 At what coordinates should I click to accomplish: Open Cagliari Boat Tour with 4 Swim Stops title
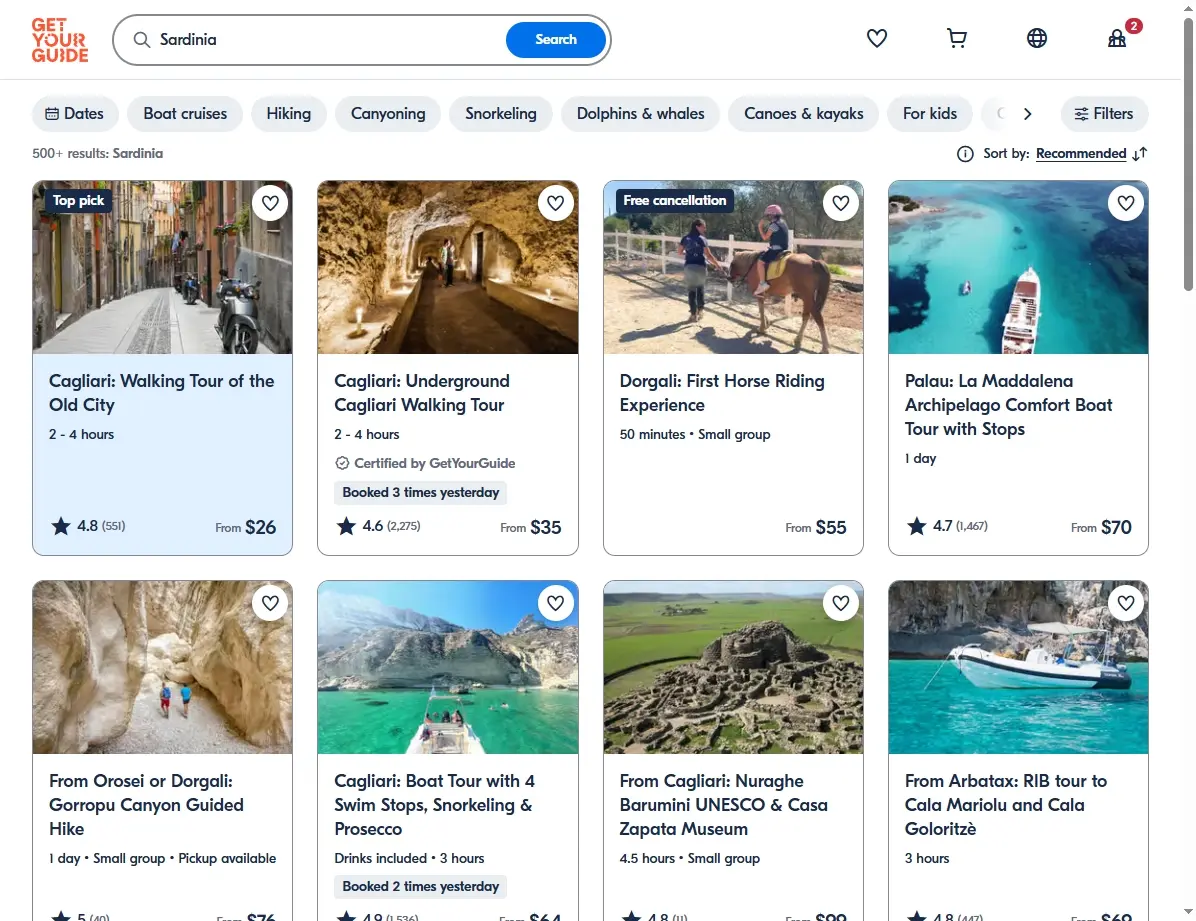(x=435, y=805)
